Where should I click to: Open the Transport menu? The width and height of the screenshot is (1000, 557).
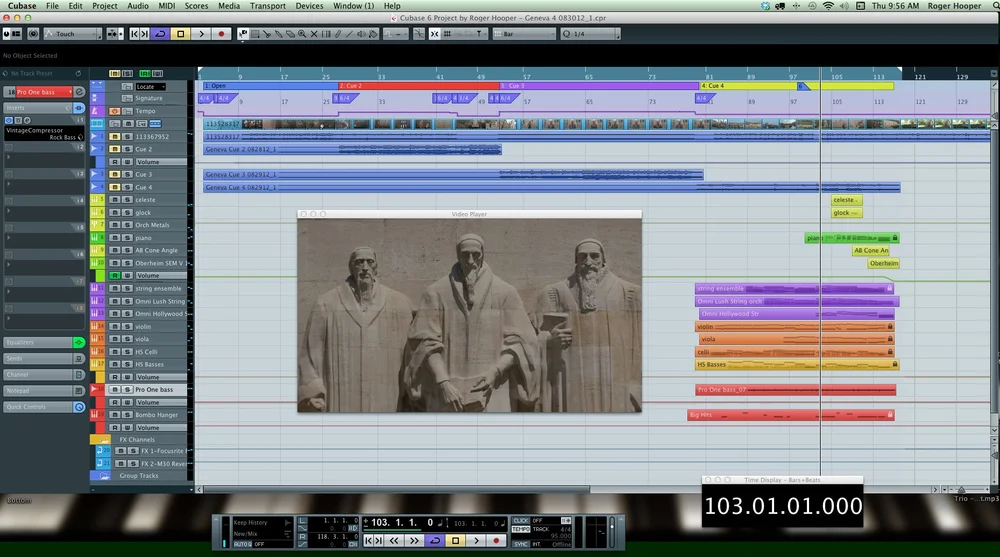click(x=268, y=6)
